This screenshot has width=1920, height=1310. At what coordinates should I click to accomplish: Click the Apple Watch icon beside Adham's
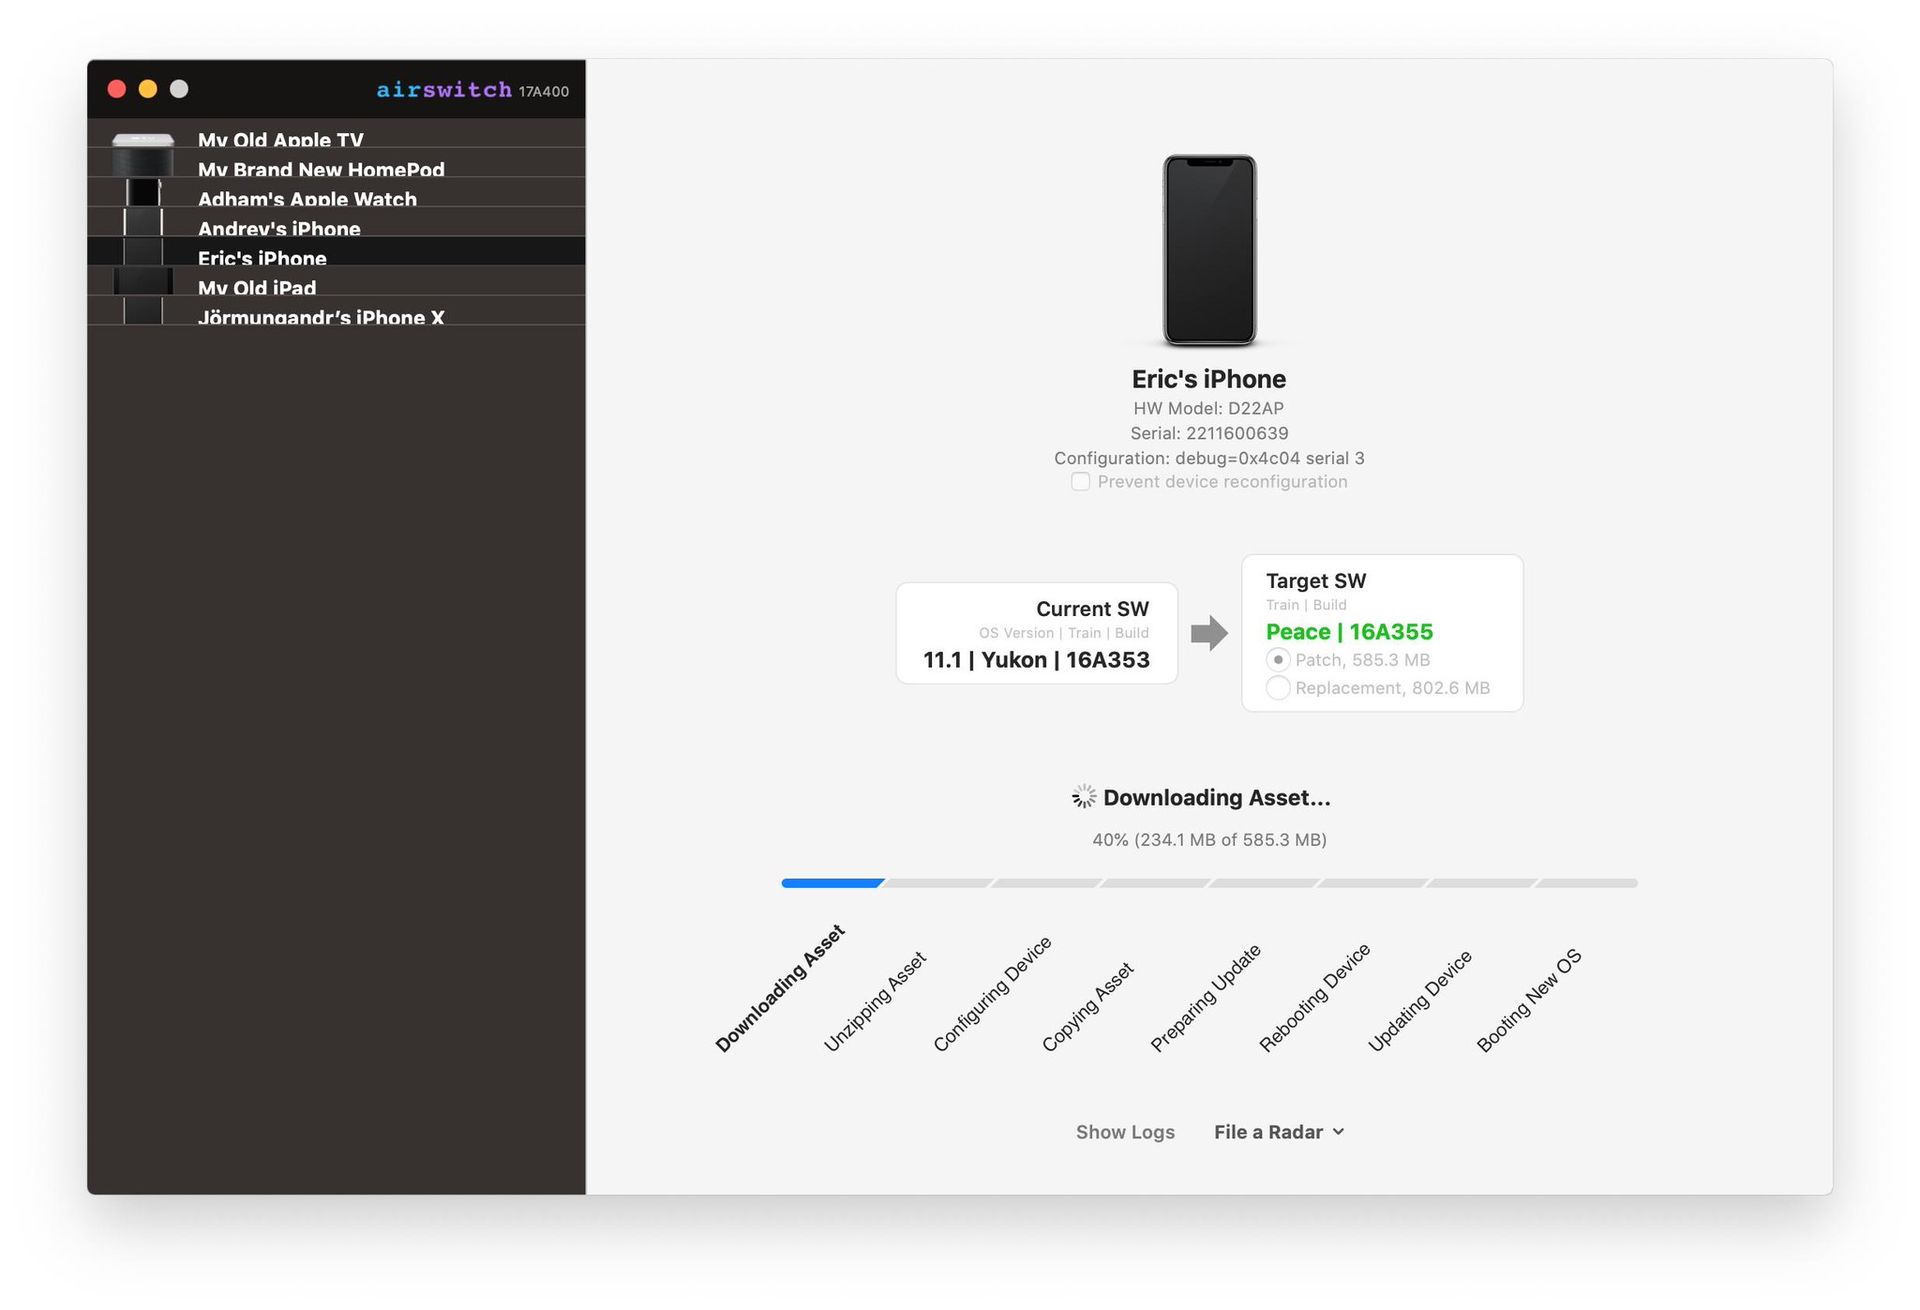[x=143, y=192]
